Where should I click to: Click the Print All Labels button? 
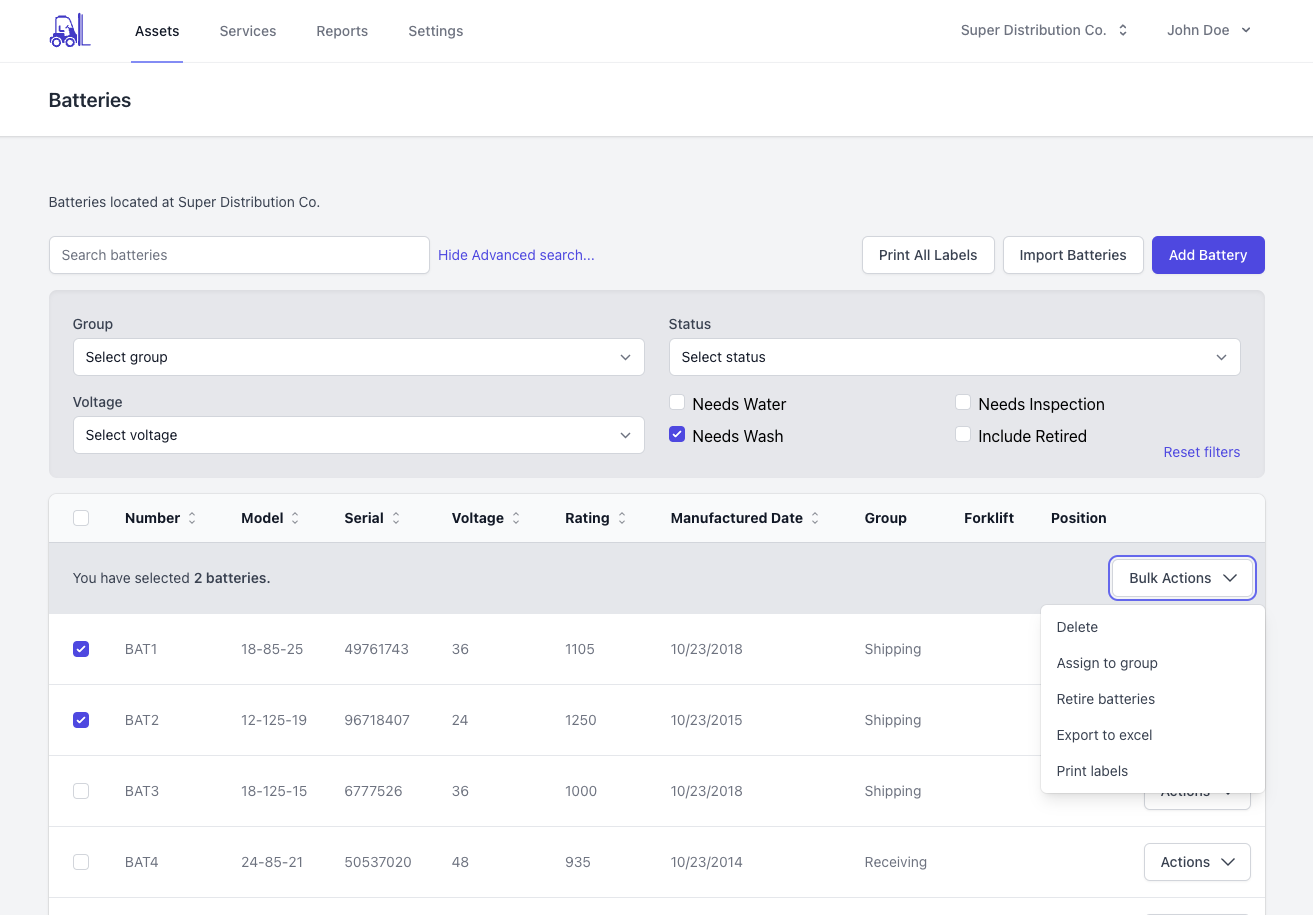[928, 255]
